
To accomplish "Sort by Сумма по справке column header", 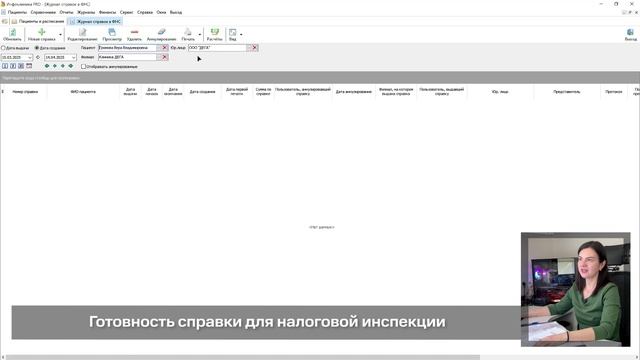I will click(x=263, y=92).
